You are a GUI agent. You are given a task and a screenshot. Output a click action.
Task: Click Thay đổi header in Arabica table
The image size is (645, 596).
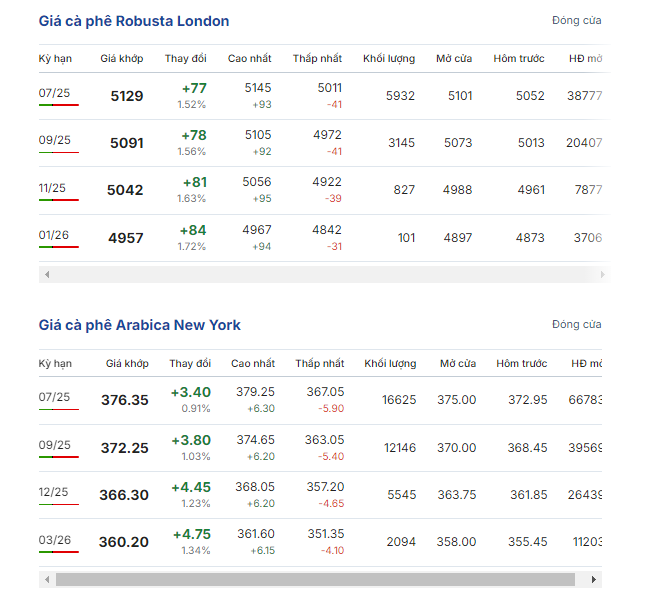[190, 364]
